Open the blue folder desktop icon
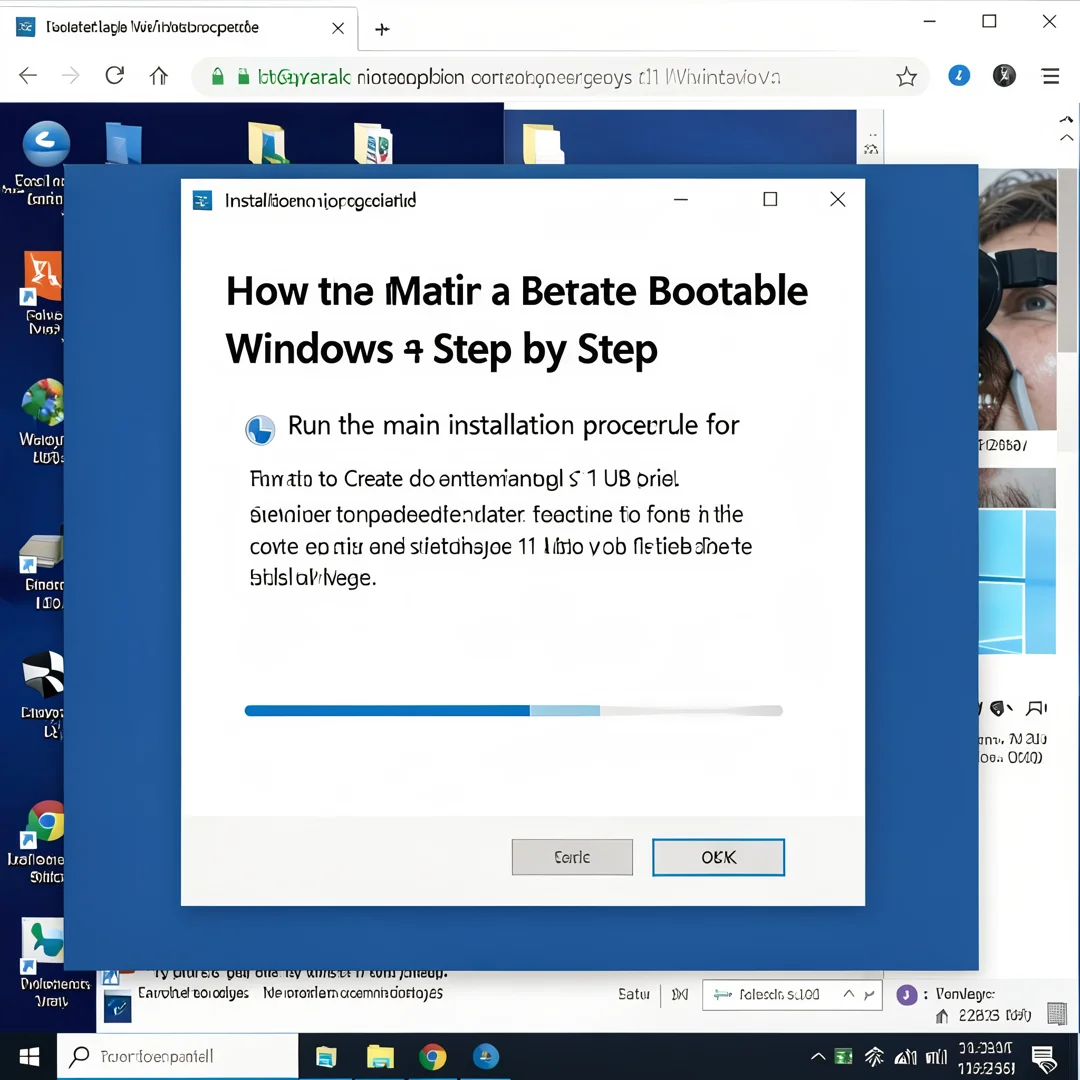1080x1080 pixels. click(x=124, y=143)
